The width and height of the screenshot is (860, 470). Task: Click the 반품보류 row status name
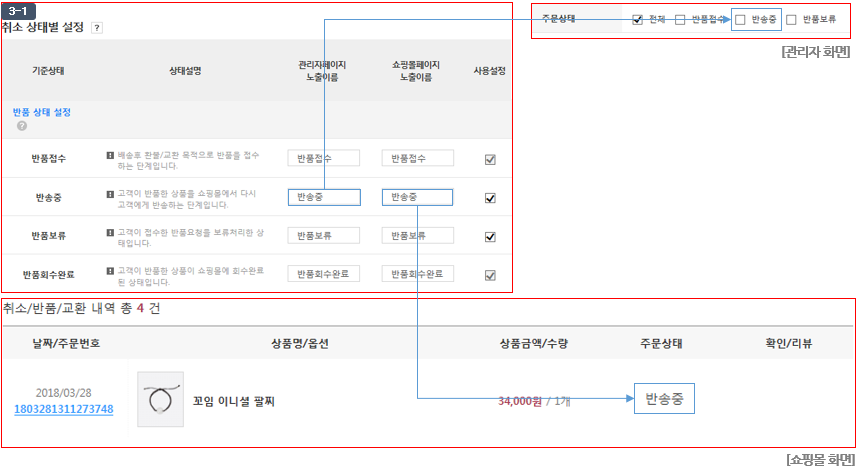click(x=48, y=236)
